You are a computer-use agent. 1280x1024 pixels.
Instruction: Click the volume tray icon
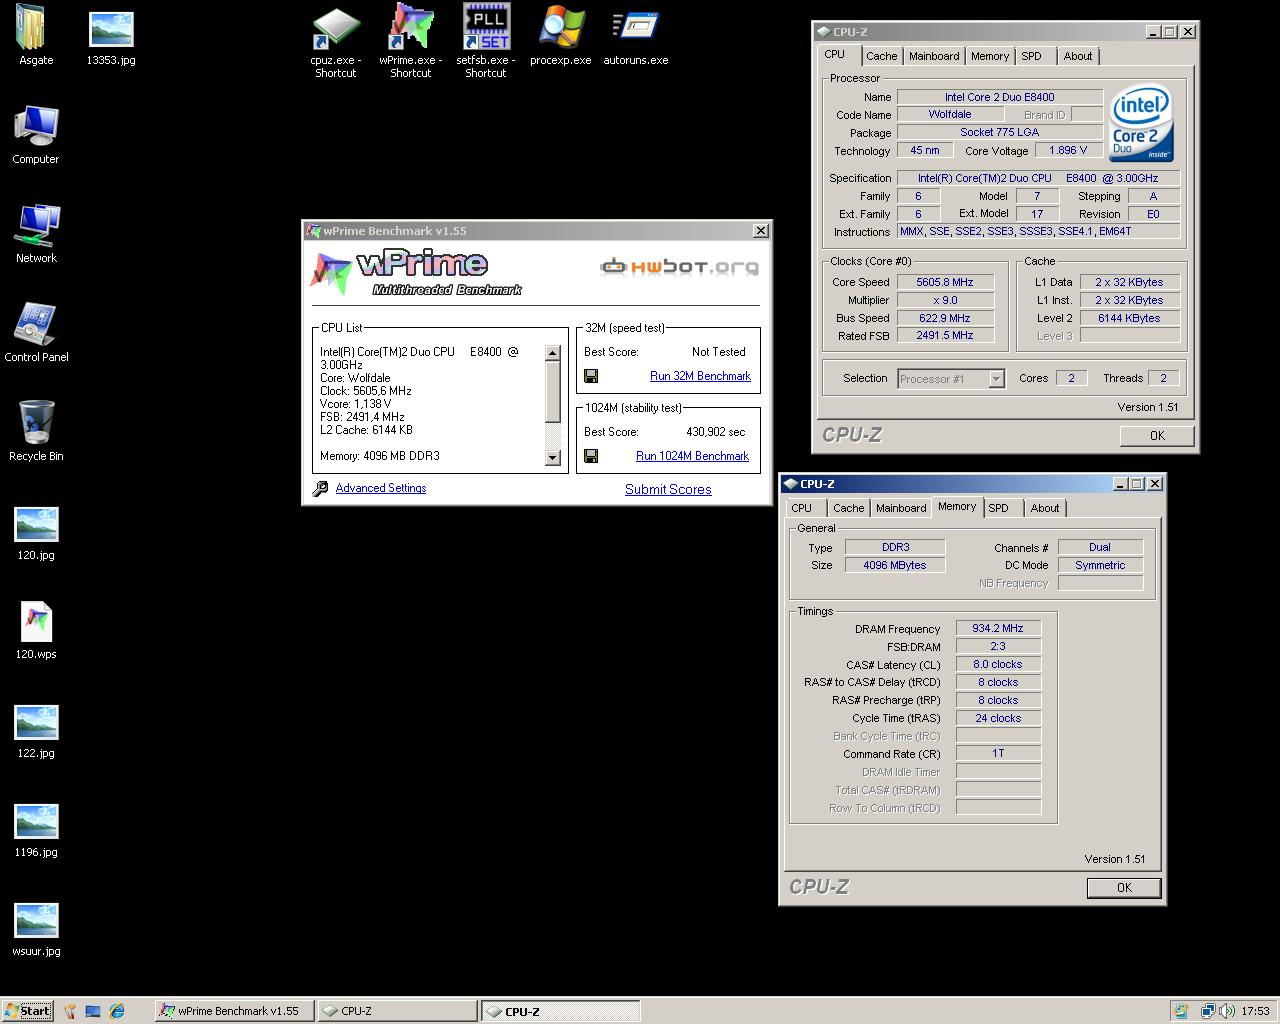click(x=1226, y=1011)
